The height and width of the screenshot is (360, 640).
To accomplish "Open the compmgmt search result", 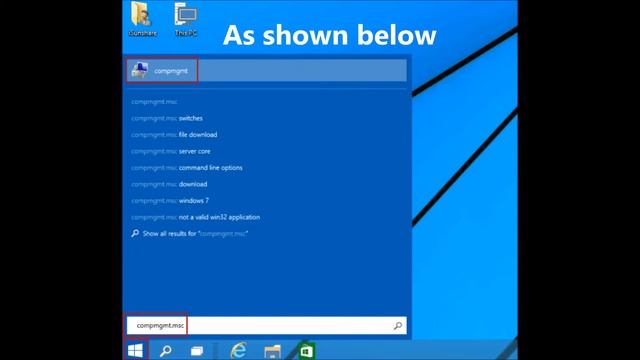I will tap(267, 71).
